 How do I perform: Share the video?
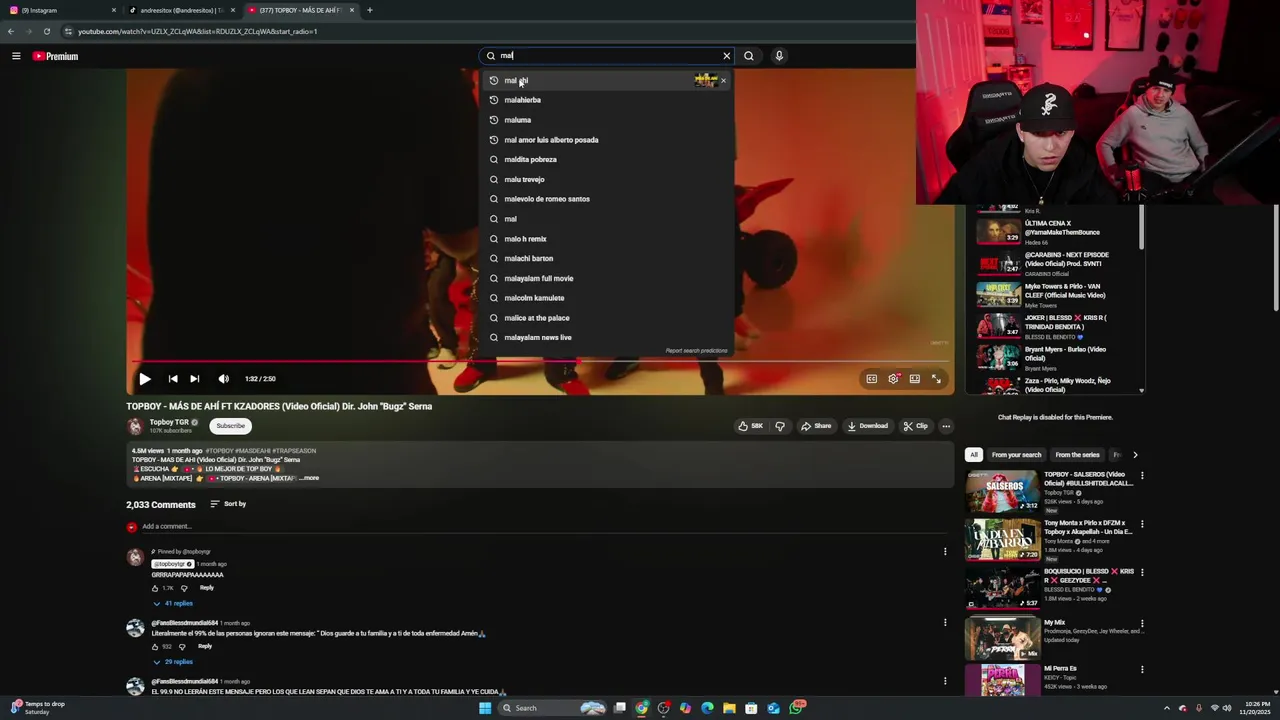pyautogui.click(x=816, y=426)
